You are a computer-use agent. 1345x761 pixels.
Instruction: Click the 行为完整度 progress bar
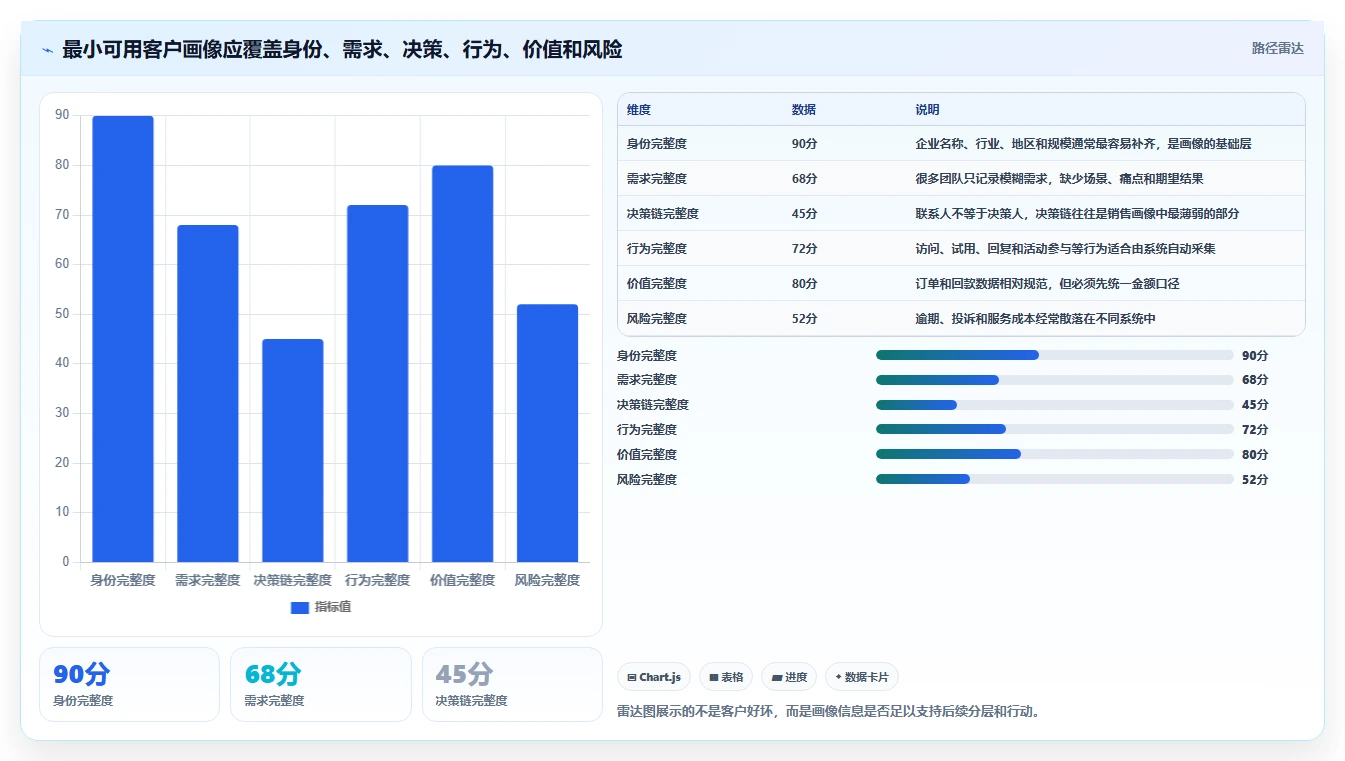(1054, 429)
